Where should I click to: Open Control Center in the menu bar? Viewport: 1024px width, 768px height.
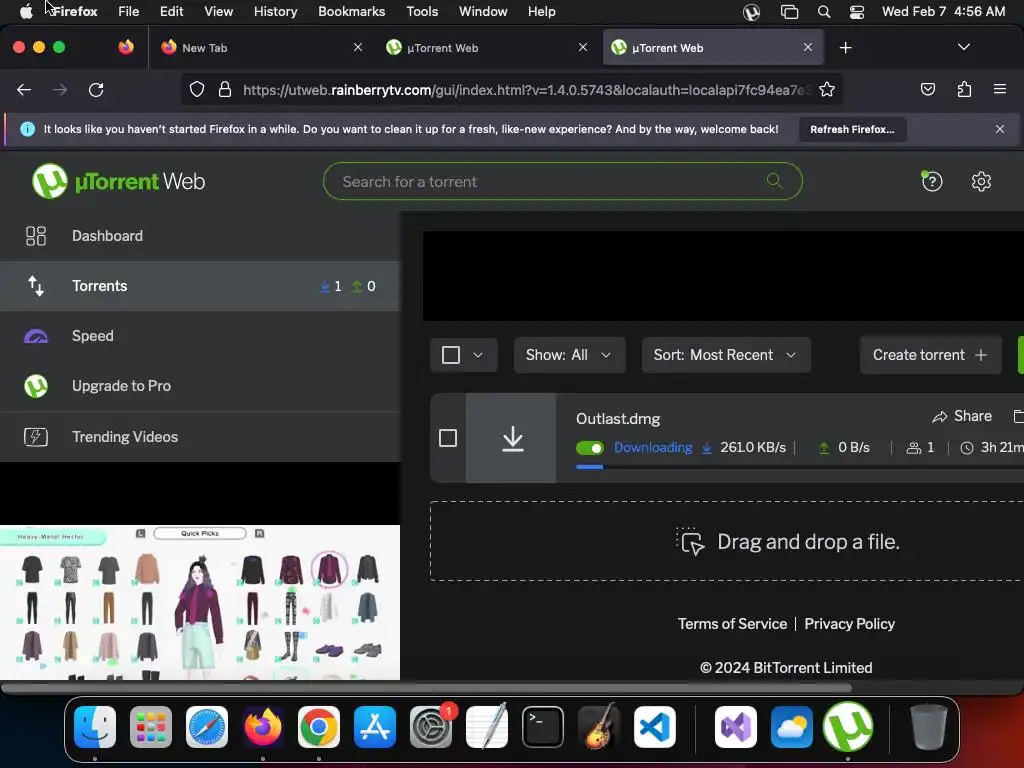point(857,12)
